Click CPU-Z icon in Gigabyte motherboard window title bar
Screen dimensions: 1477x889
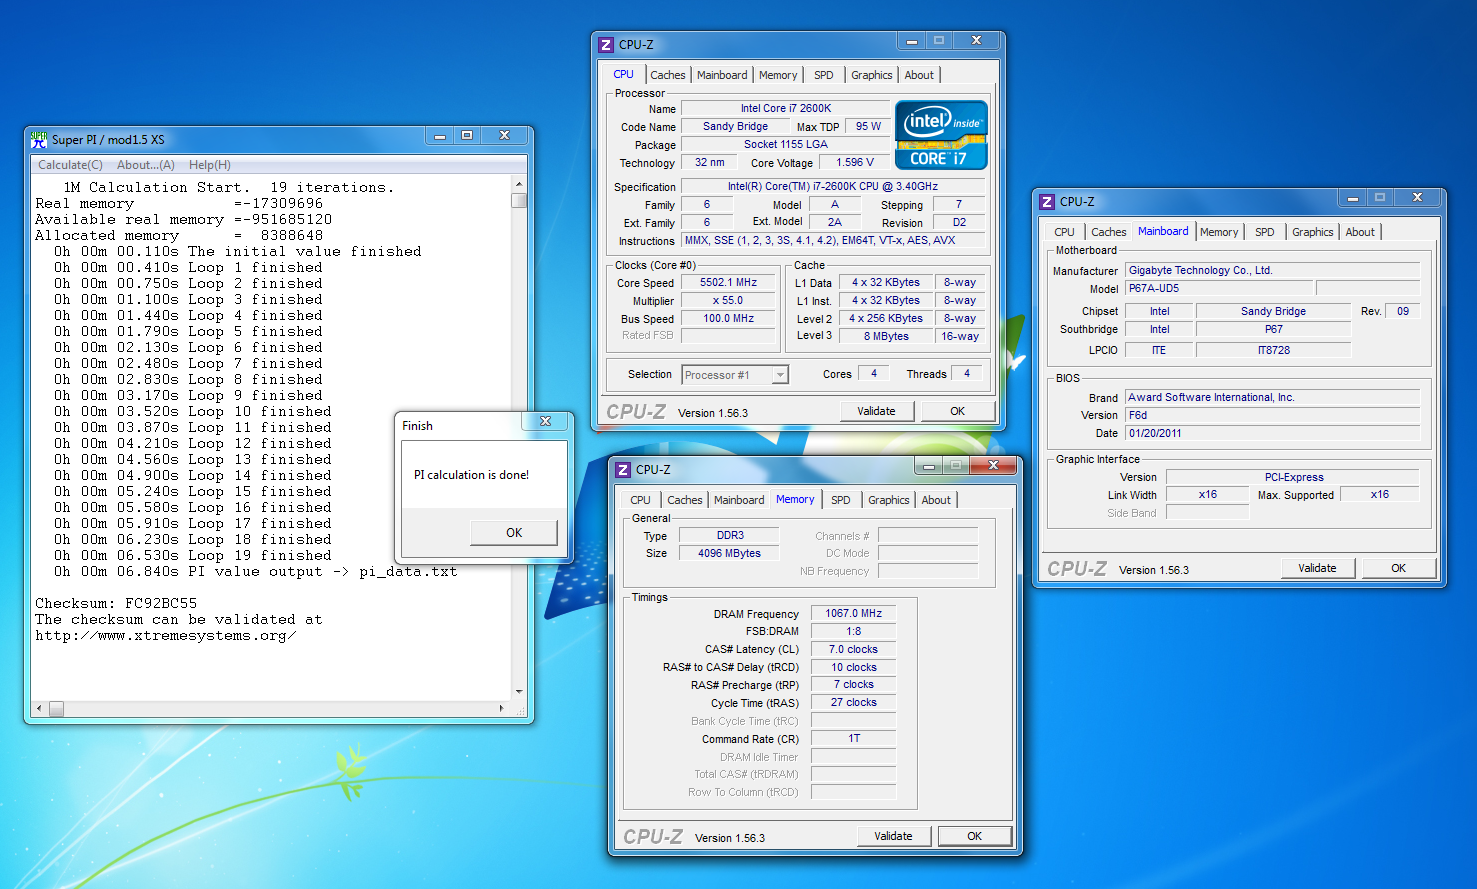pyautogui.click(x=1047, y=201)
